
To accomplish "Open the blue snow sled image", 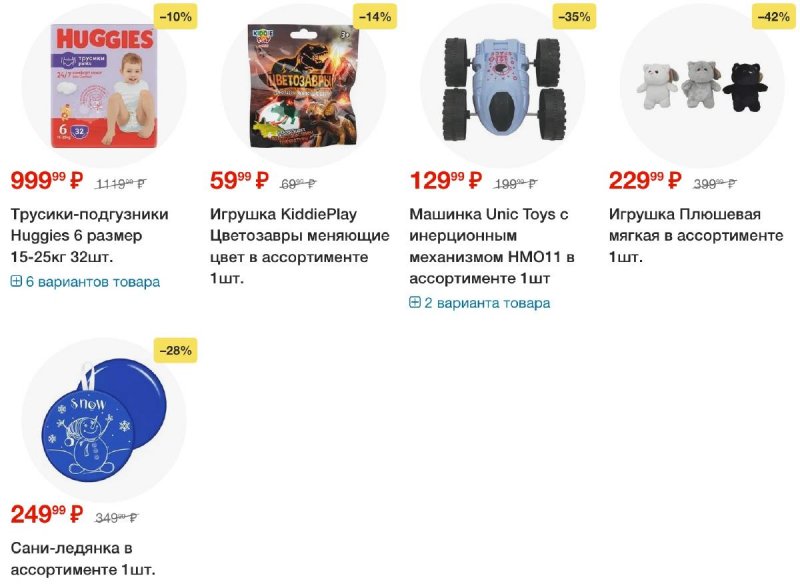I will [104, 420].
